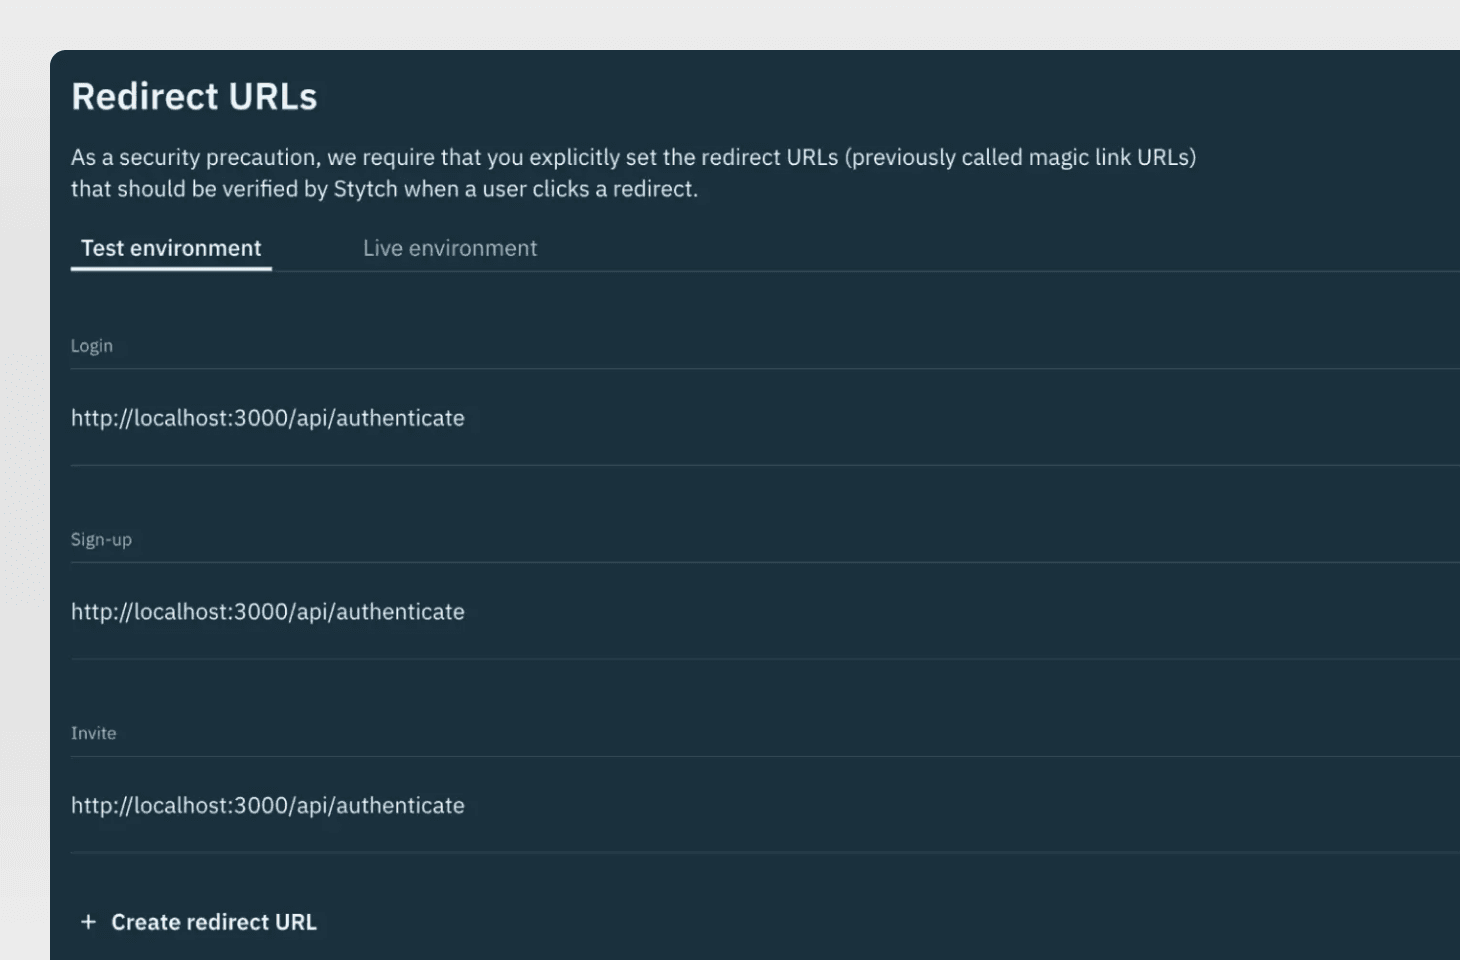Select the Sign-up redirect URL entry
The width and height of the screenshot is (1460, 960).
(267, 612)
